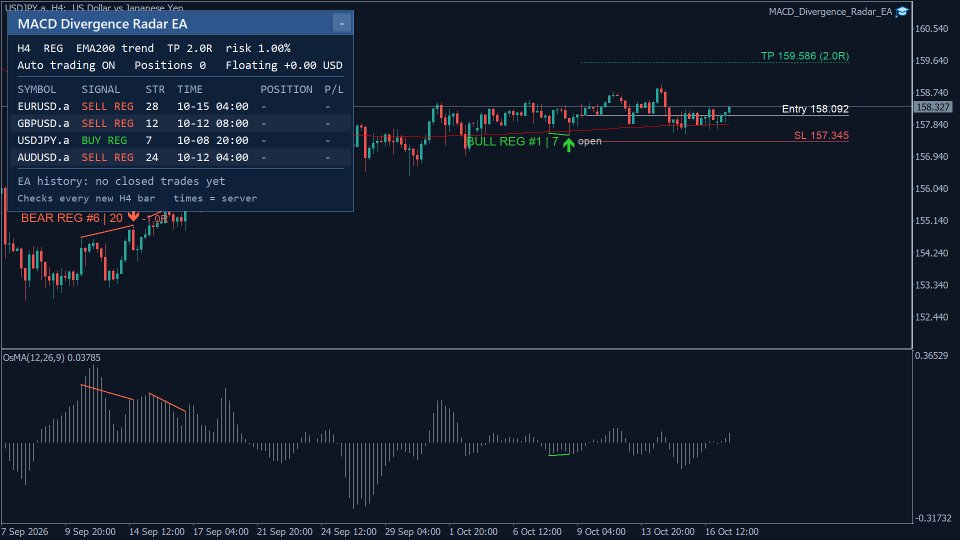Click the 6 Oct 12:00 time axis label
The image size is (960, 540).
tap(537, 531)
